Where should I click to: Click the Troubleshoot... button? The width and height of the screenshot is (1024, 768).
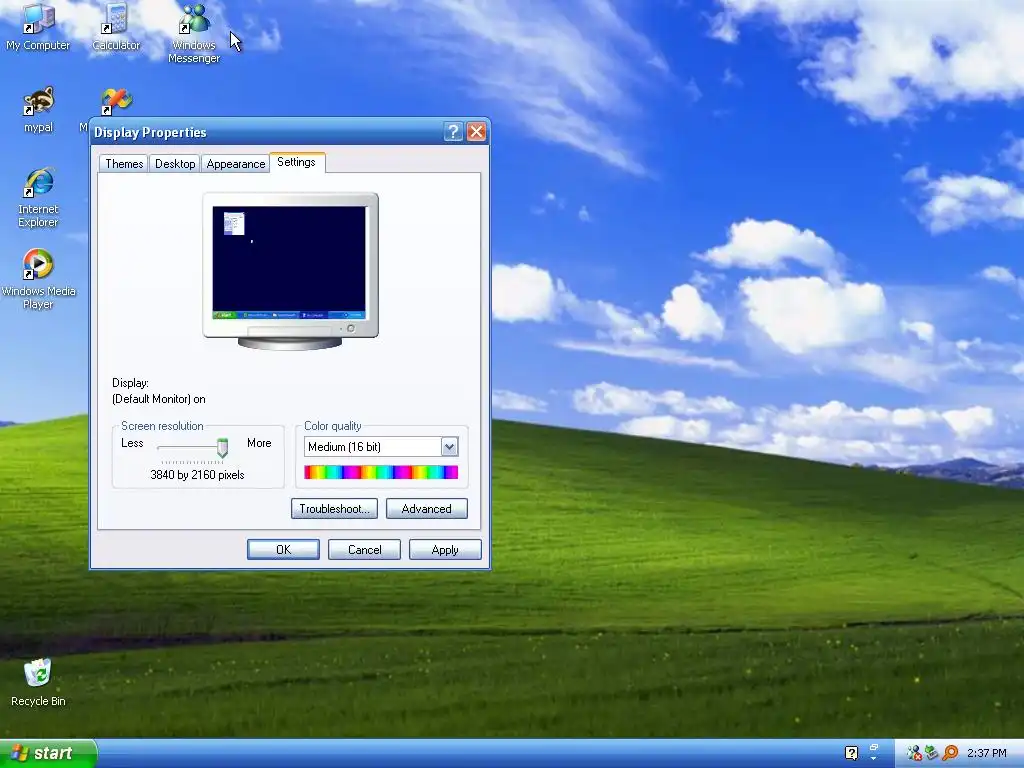coord(334,509)
